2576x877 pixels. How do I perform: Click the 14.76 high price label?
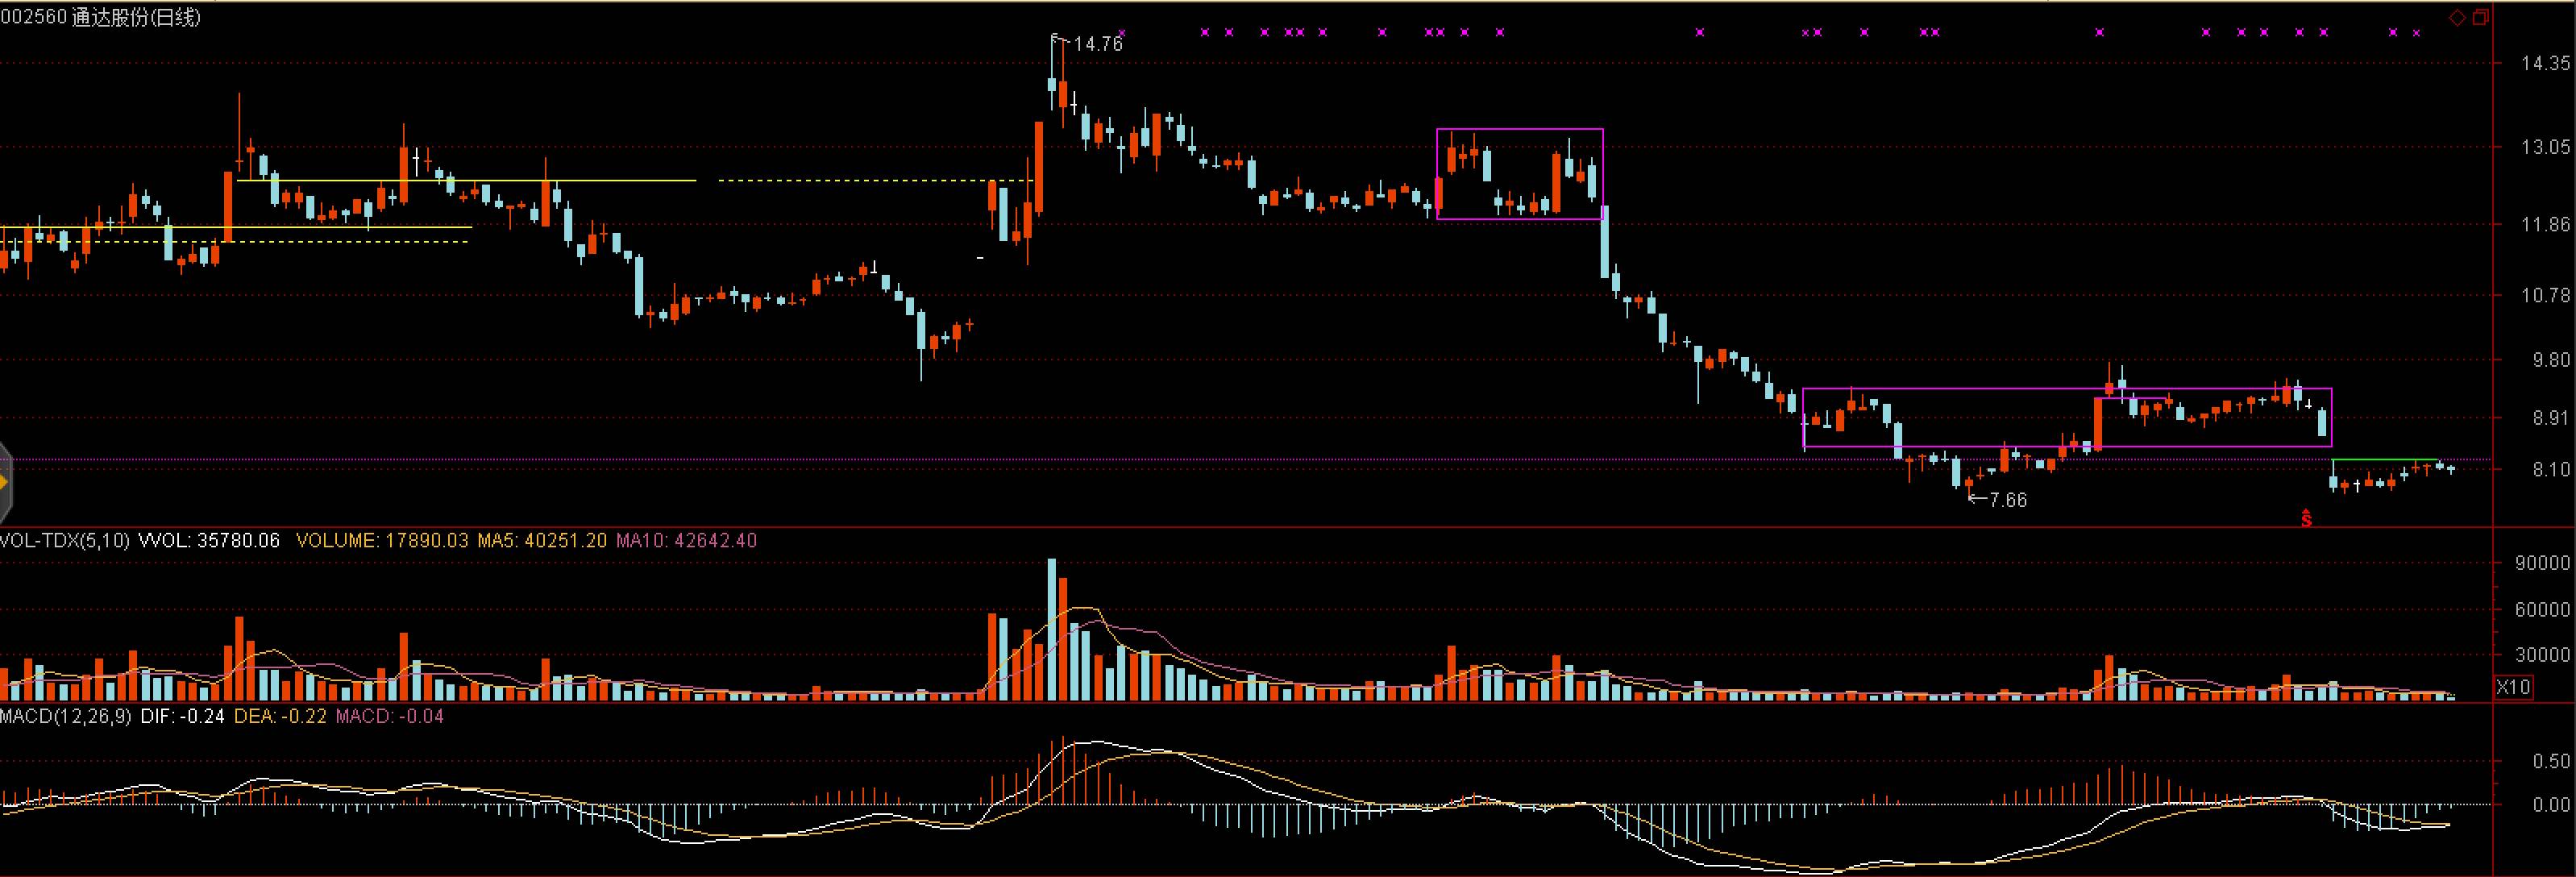(1097, 44)
